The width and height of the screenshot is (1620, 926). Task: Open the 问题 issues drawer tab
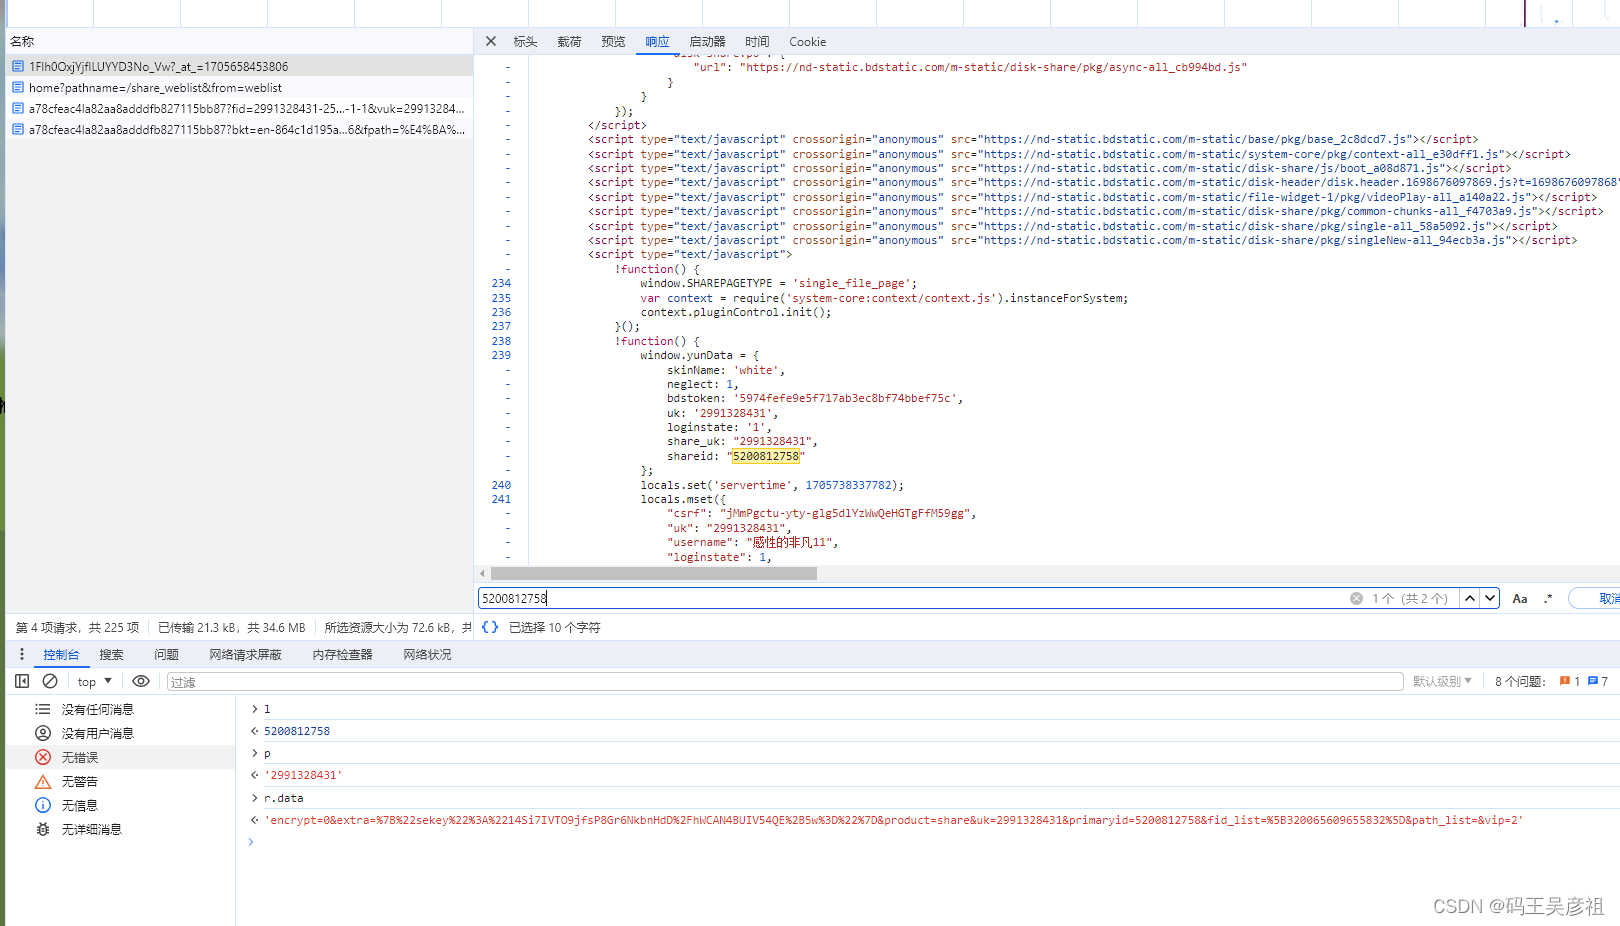[x=166, y=654]
